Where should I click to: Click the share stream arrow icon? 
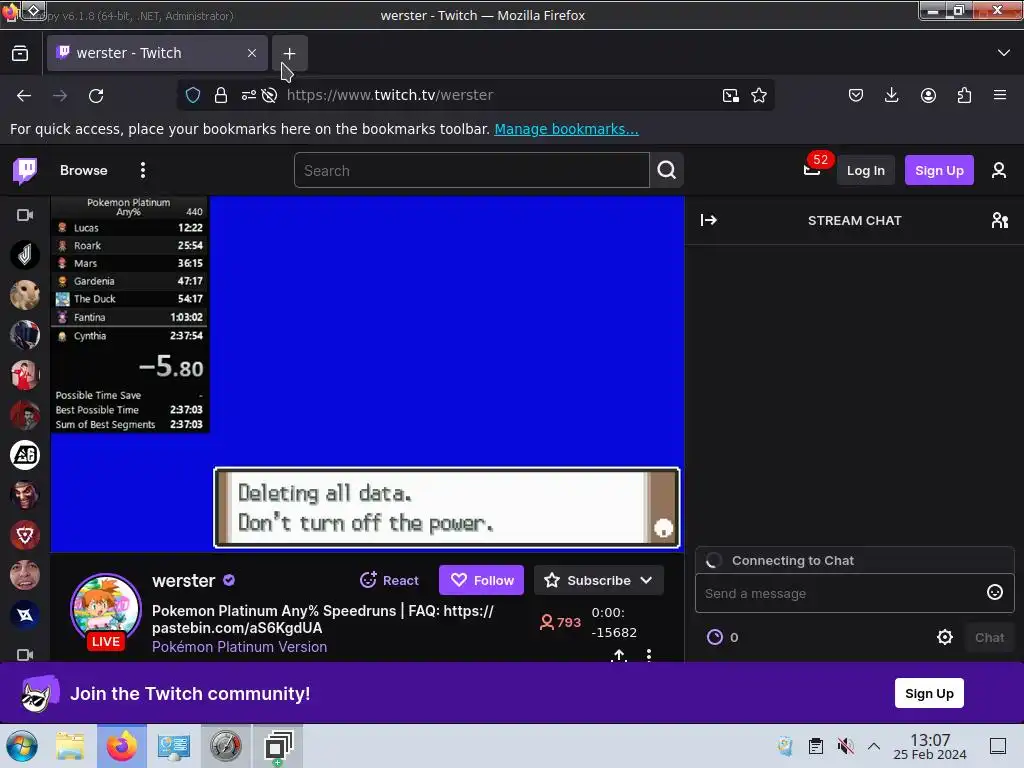click(618, 655)
